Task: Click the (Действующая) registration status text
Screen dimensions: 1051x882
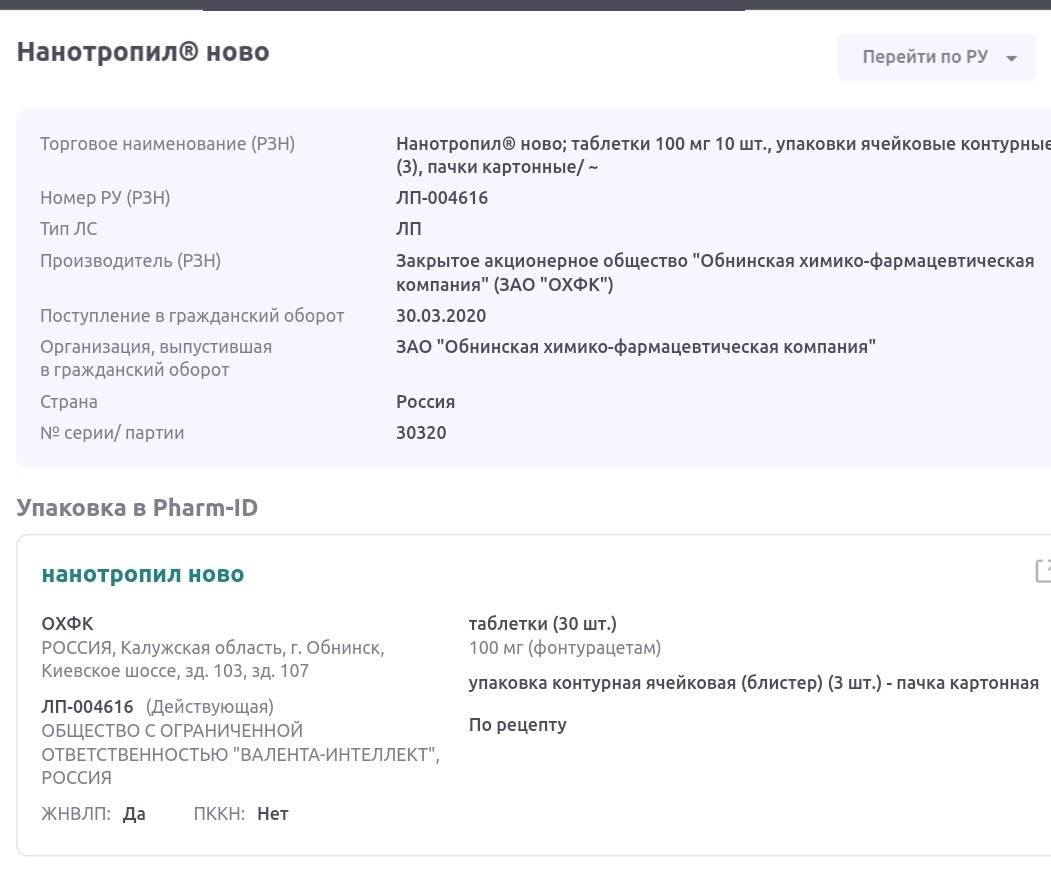Action: point(210,707)
